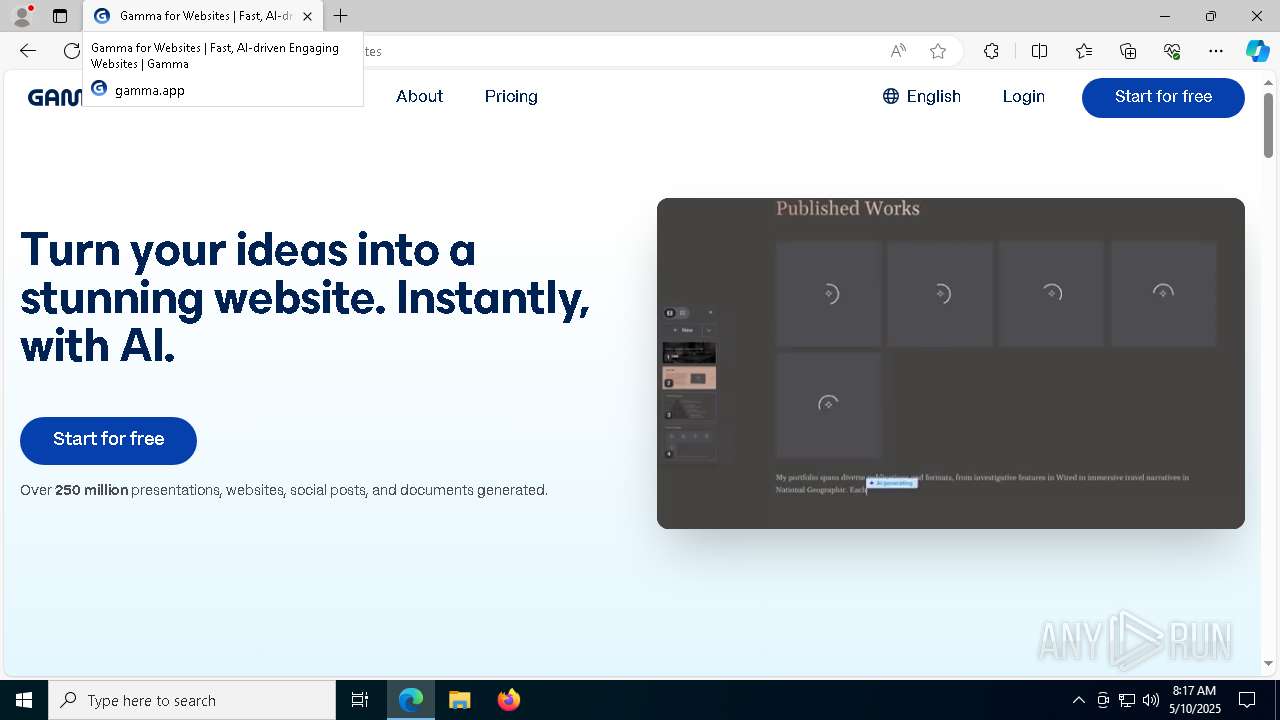Open the Pricing page link
This screenshot has height=720, width=1280.
511,96
